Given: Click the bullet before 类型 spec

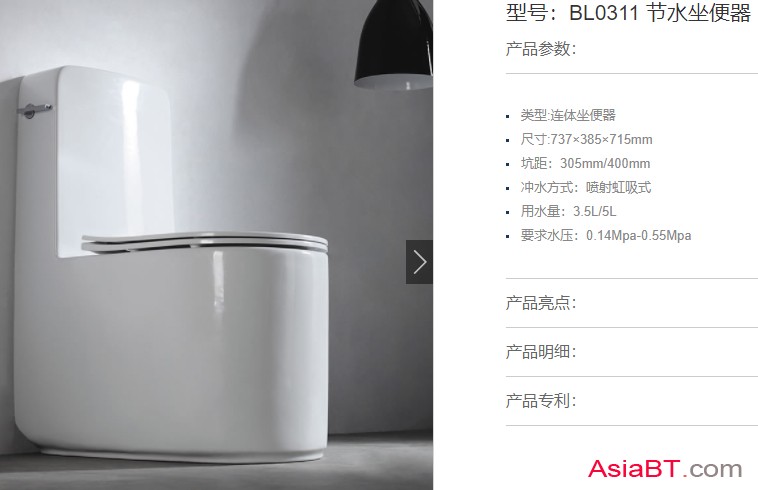Looking at the screenshot, I should tap(508, 116).
